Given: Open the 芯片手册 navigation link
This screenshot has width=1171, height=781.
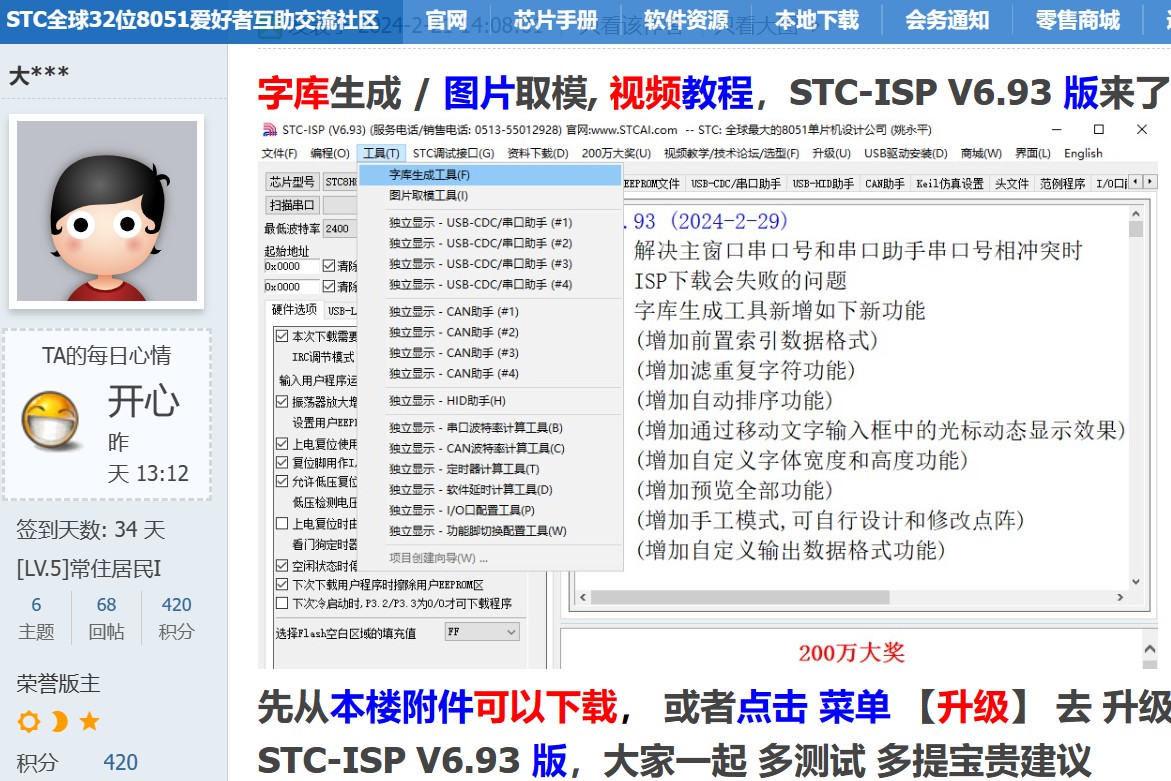Looking at the screenshot, I should [x=556, y=20].
